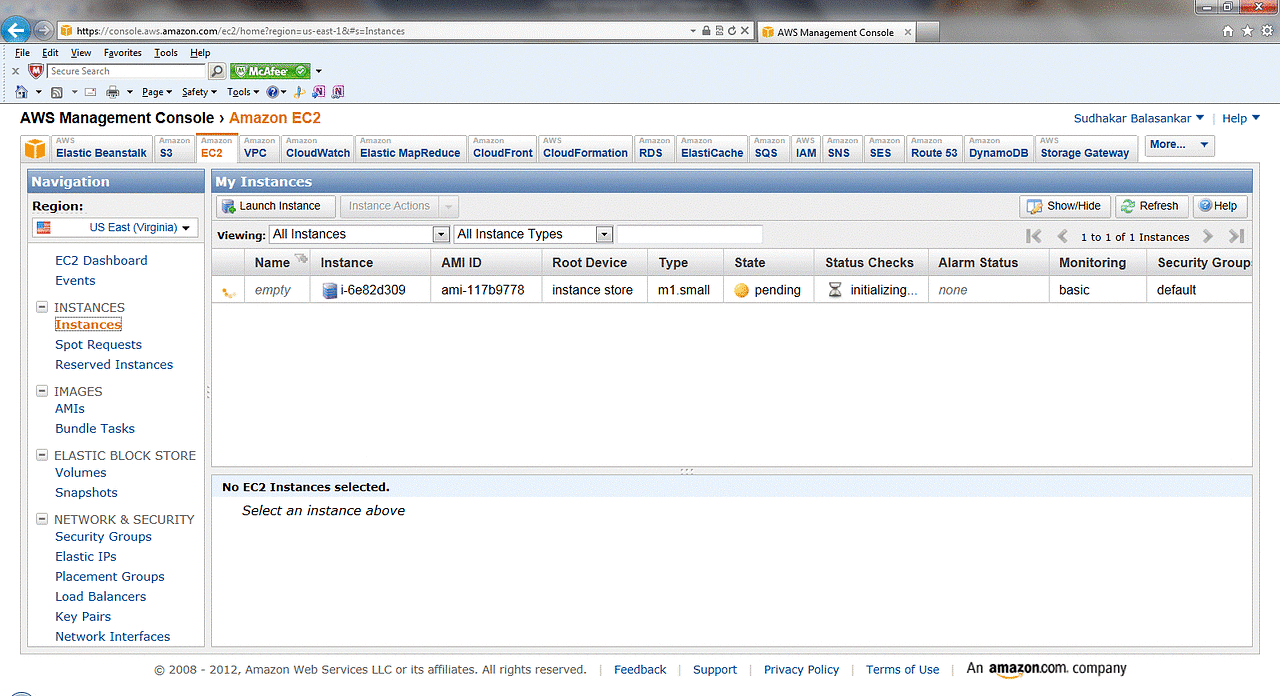Click the browser address bar URL

pos(370,31)
